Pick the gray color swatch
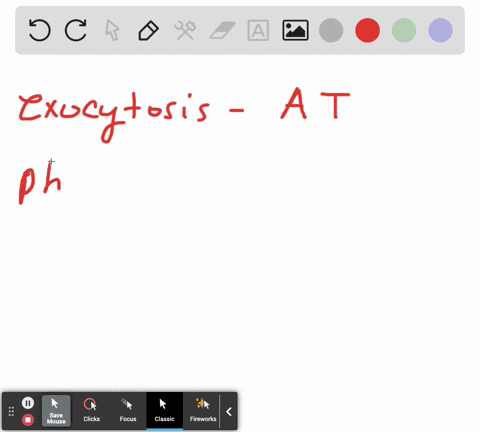The width and height of the screenshot is (480, 432). tap(331, 30)
